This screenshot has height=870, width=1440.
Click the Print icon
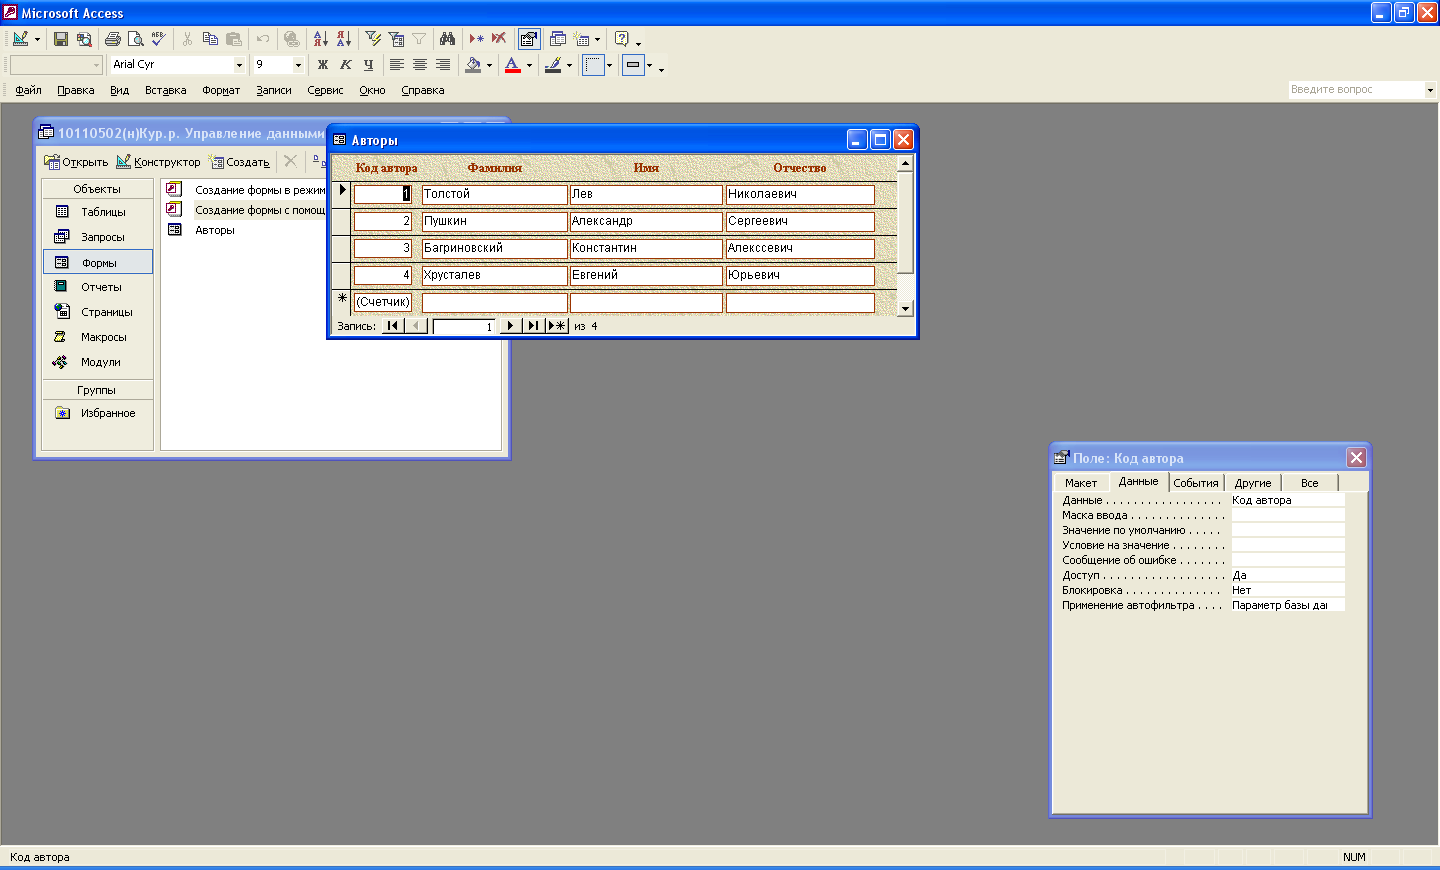[x=113, y=39]
